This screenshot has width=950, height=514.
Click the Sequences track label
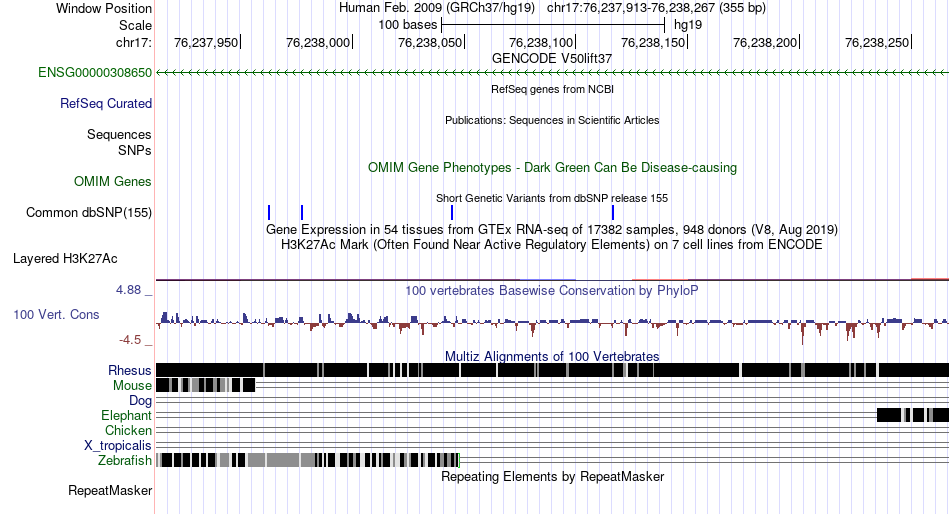[119, 135]
